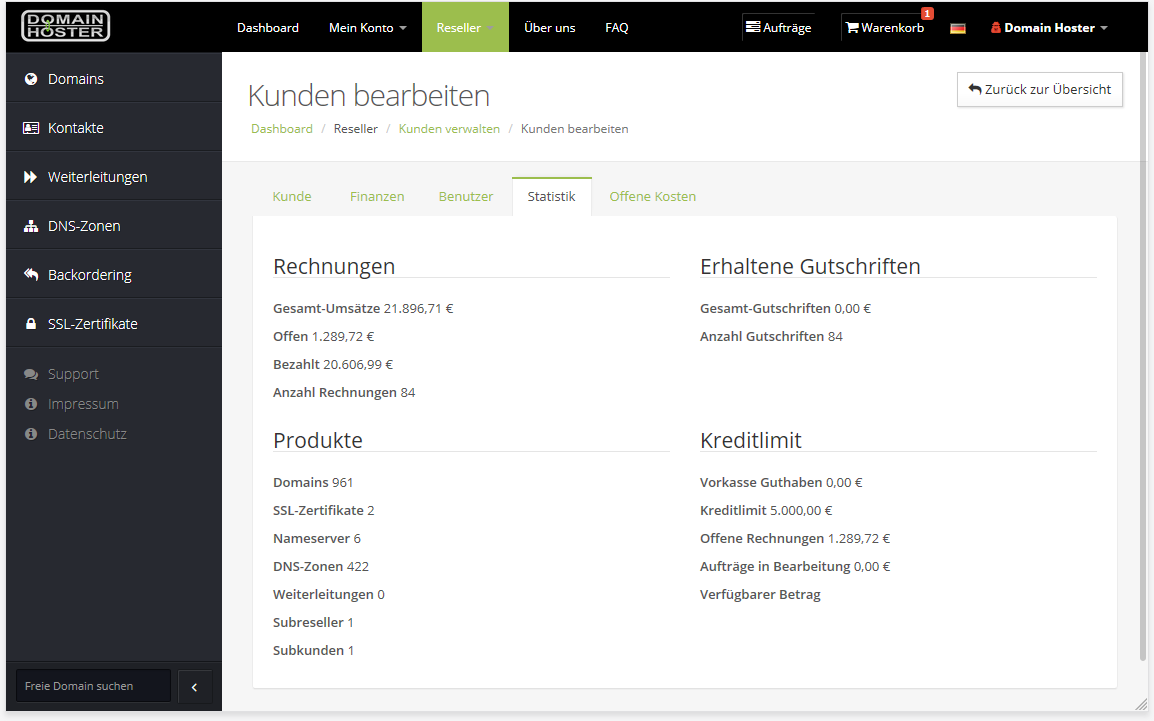Open the Warenkorb button
1154x721 pixels.
click(x=885, y=27)
